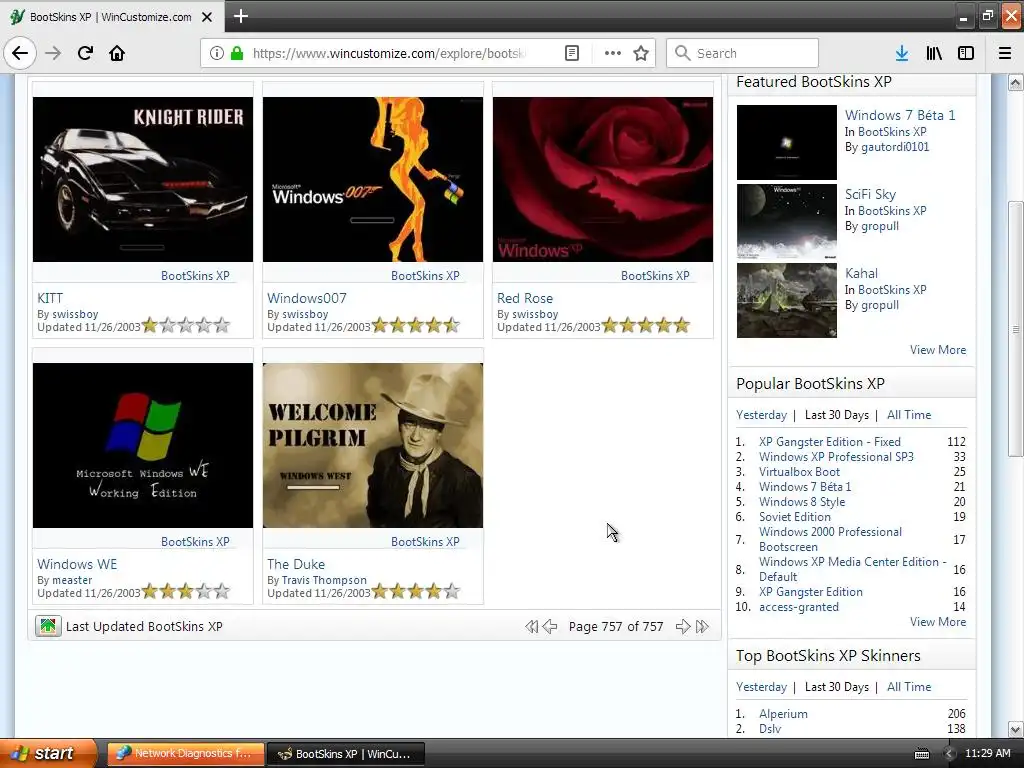The height and width of the screenshot is (768, 1024).
Task: Rate KITT using its star rating
Action: (186, 325)
